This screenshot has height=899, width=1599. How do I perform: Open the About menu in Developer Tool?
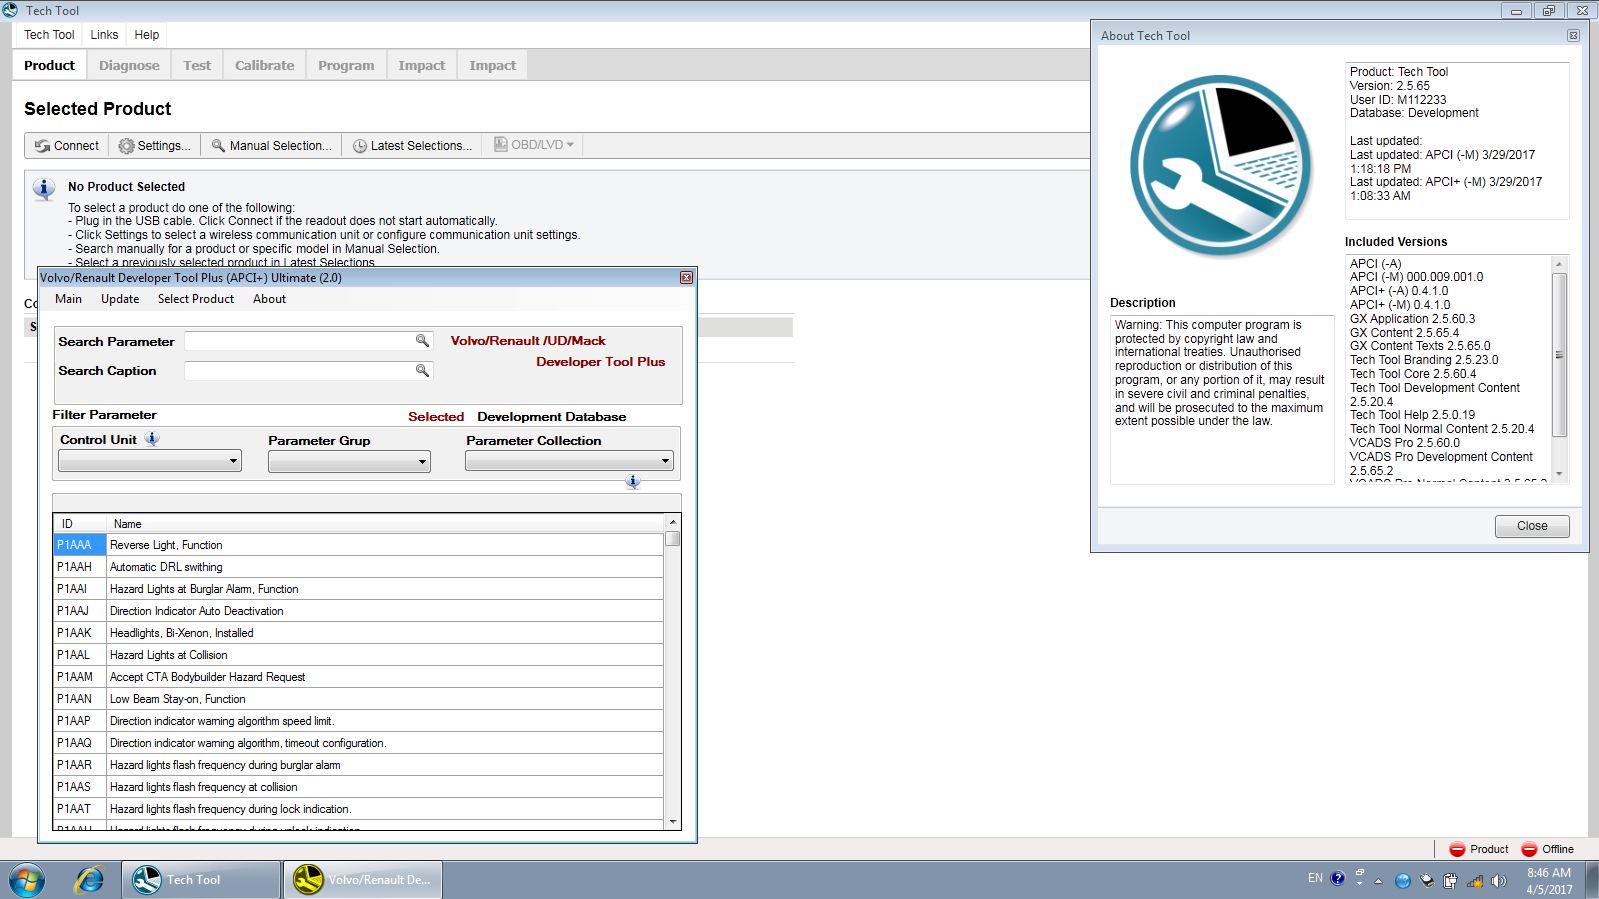[x=269, y=299]
